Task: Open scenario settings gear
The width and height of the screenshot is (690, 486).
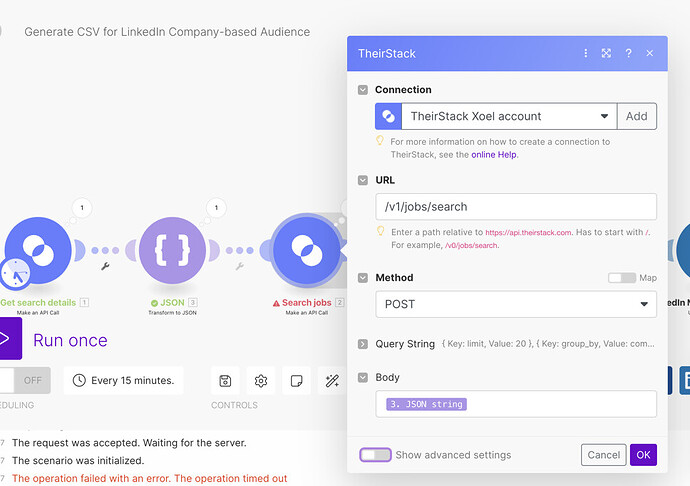Action: (x=261, y=381)
